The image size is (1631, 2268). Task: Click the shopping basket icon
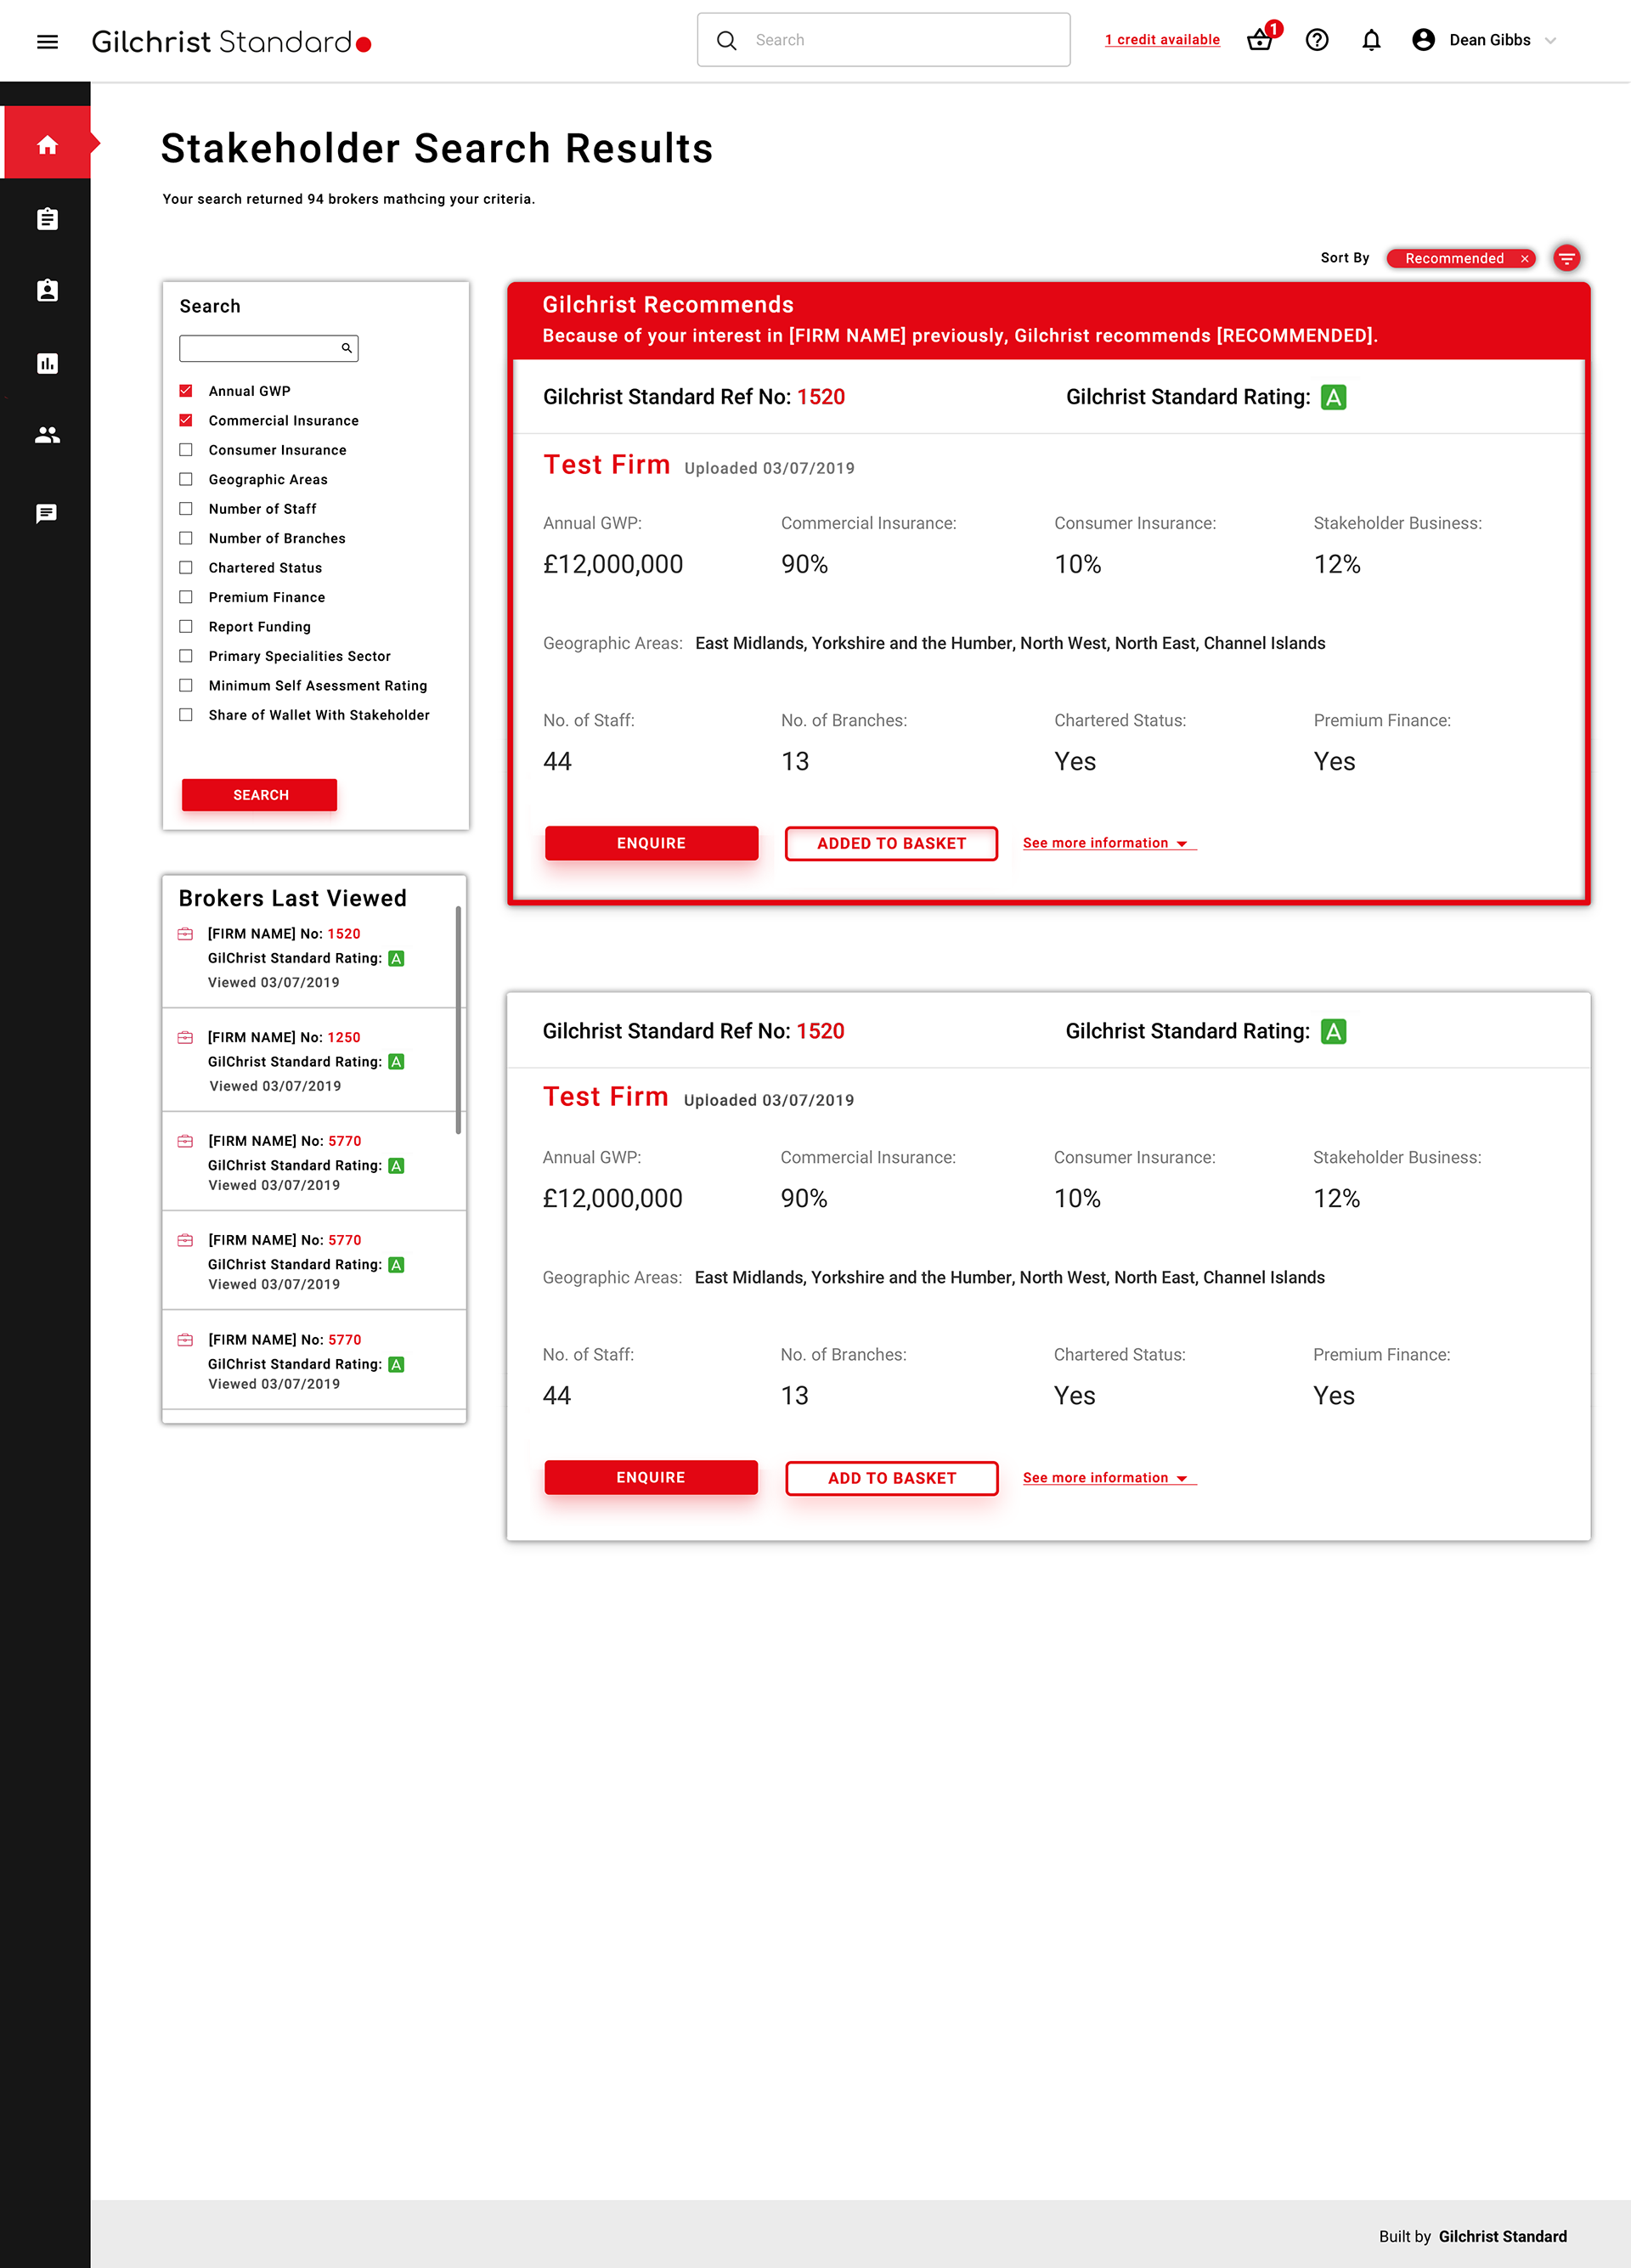click(x=1259, y=40)
